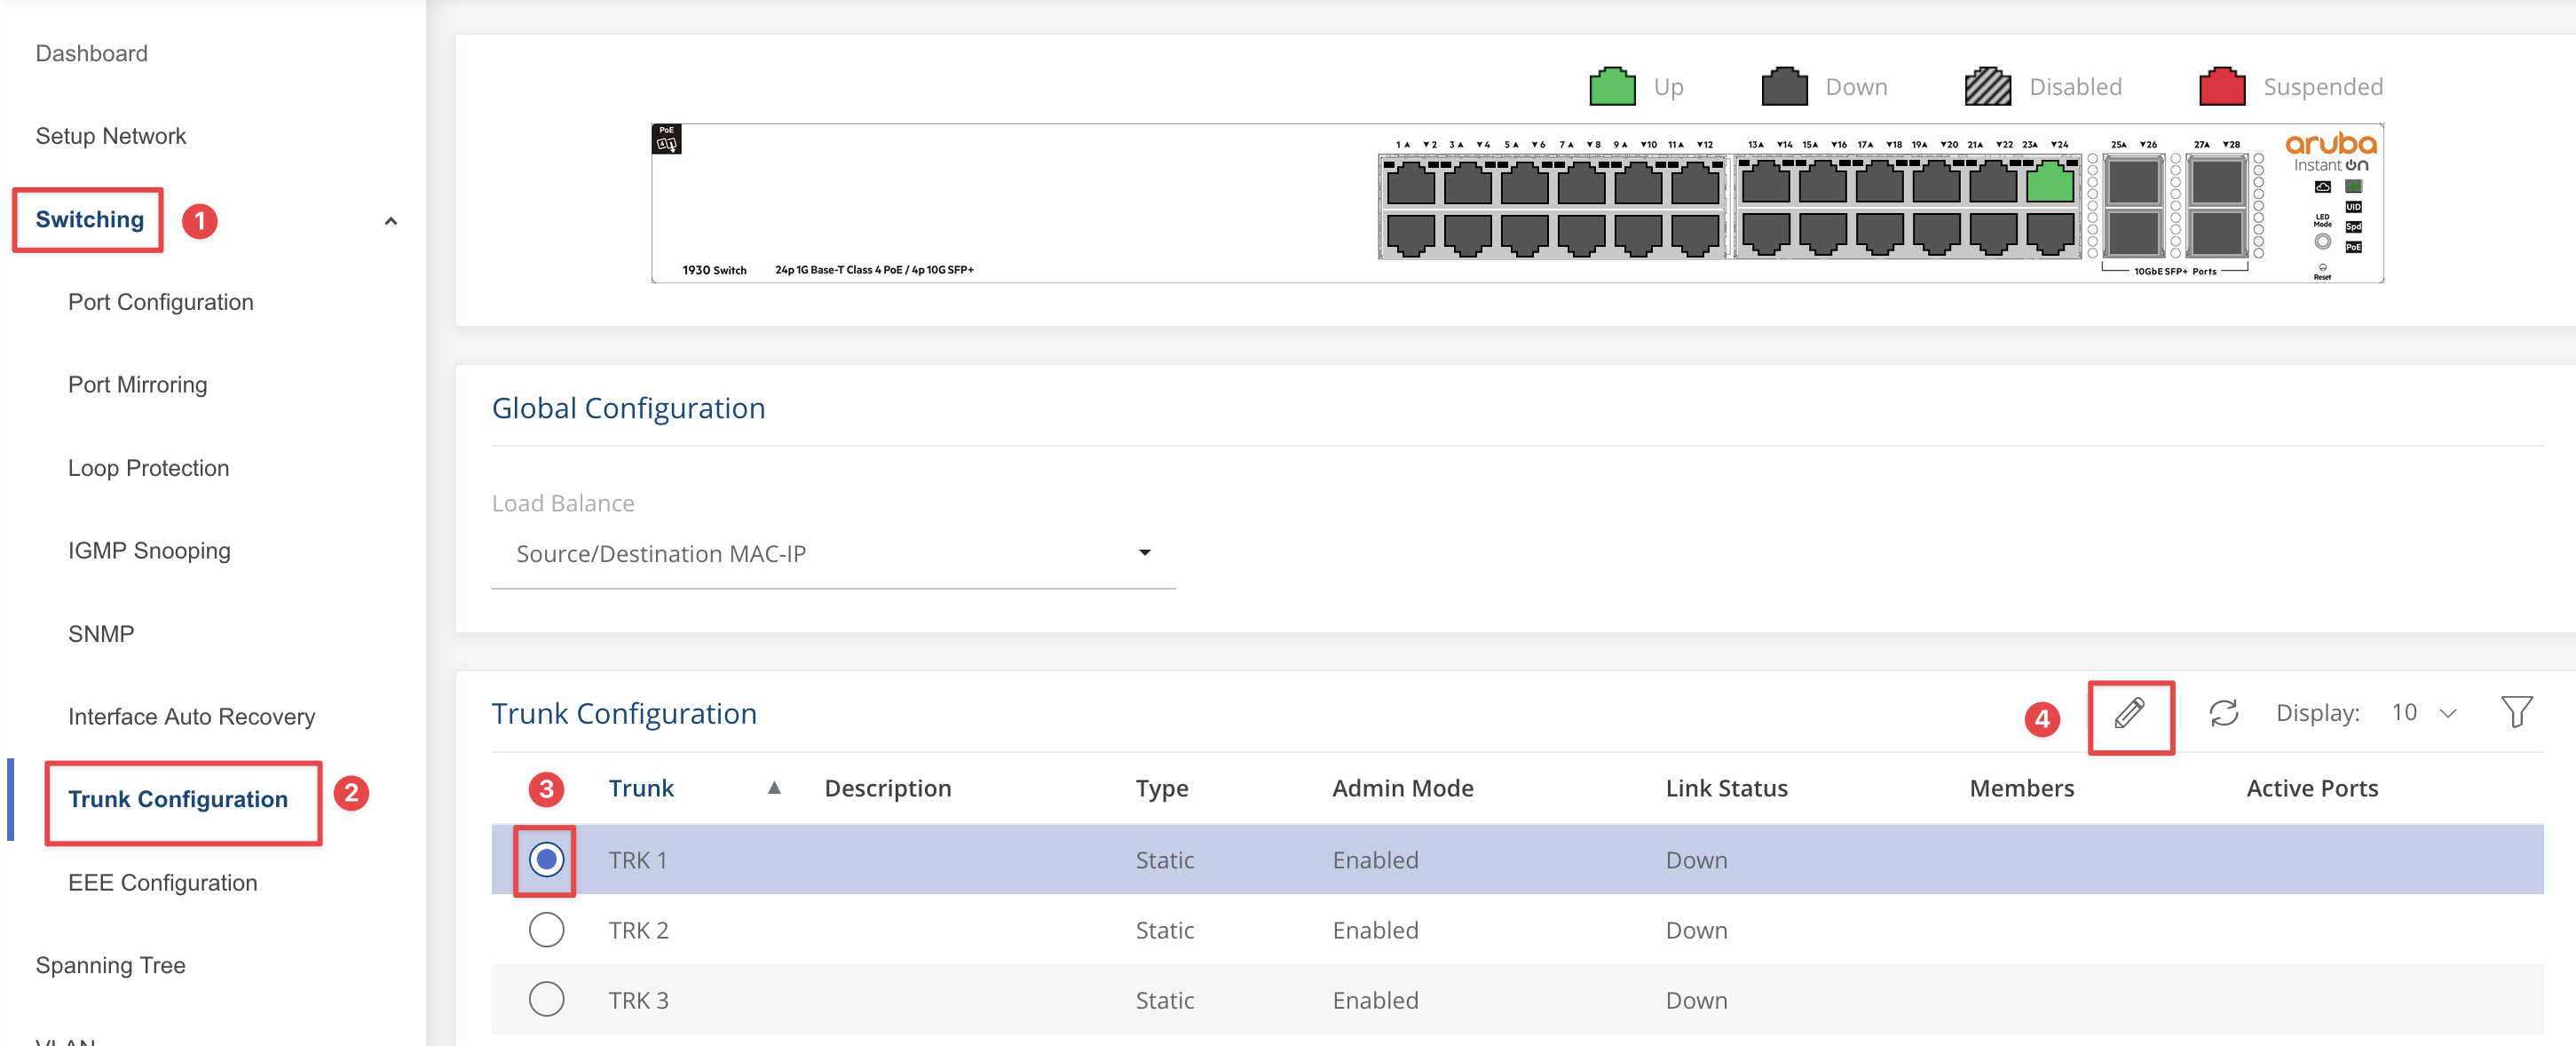
Task: Select the TRK 3 radio button
Action: click(x=546, y=999)
